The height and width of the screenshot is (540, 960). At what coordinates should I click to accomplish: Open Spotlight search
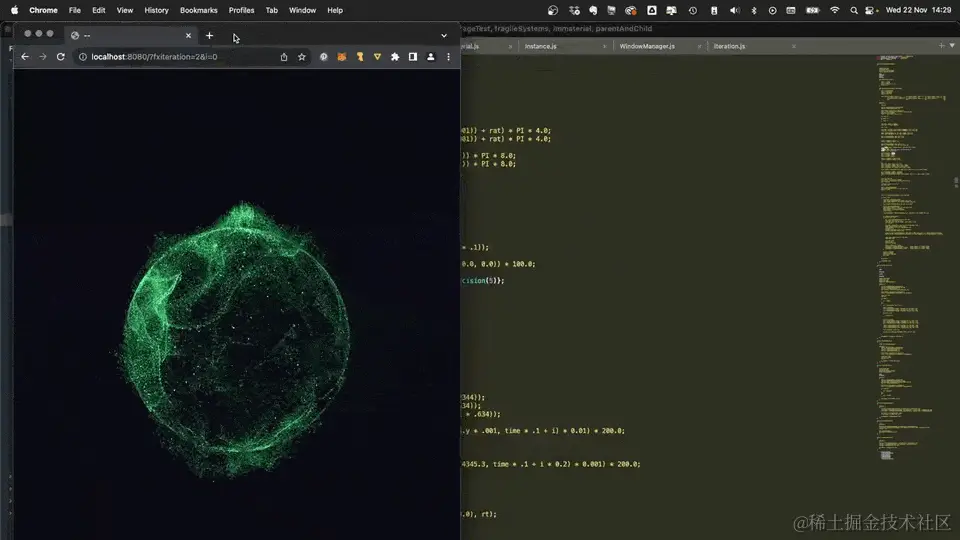(x=853, y=10)
